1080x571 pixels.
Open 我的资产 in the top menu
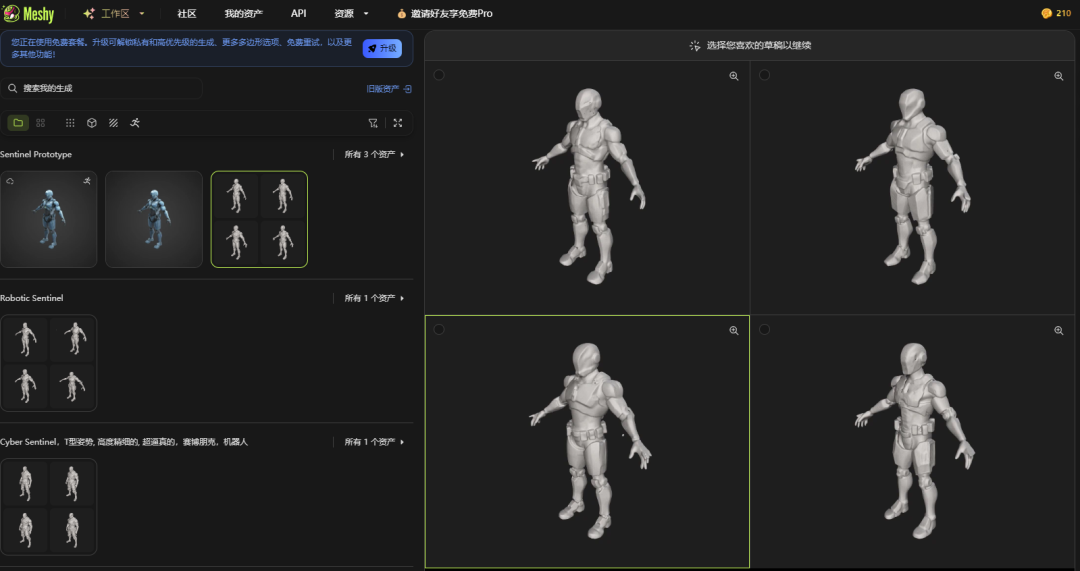(x=243, y=13)
